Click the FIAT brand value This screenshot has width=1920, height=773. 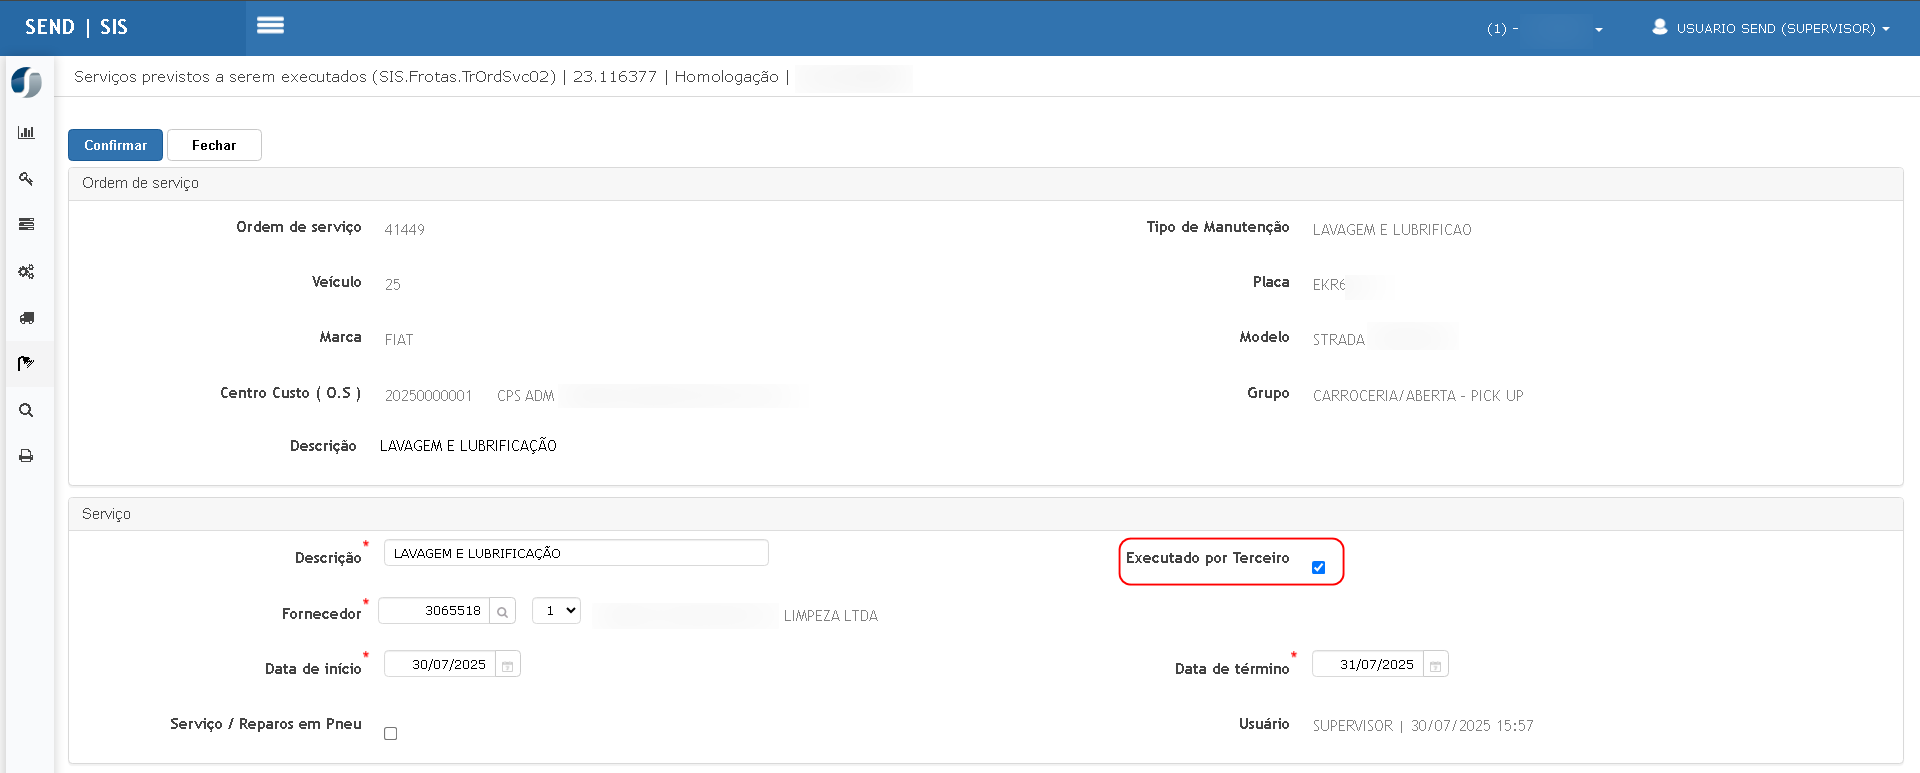tap(399, 340)
